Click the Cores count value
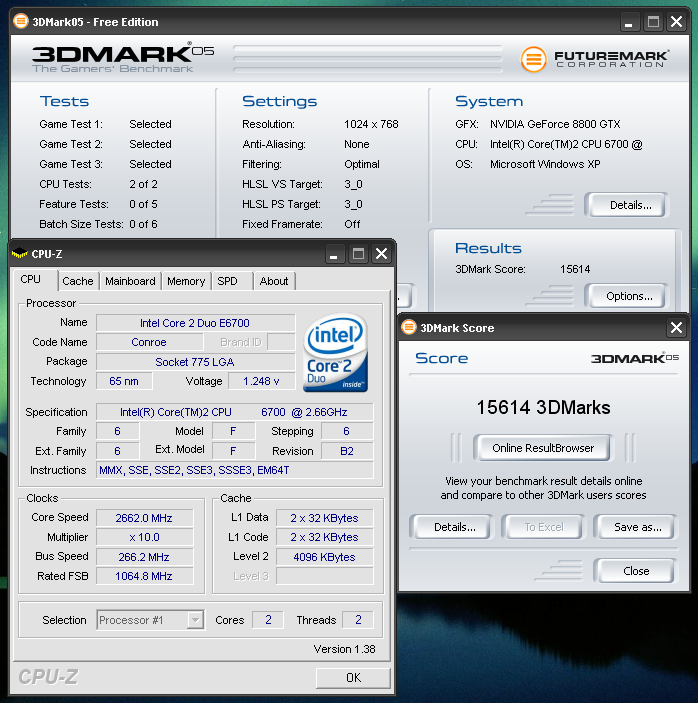The width and height of the screenshot is (698, 703). coord(268,620)
